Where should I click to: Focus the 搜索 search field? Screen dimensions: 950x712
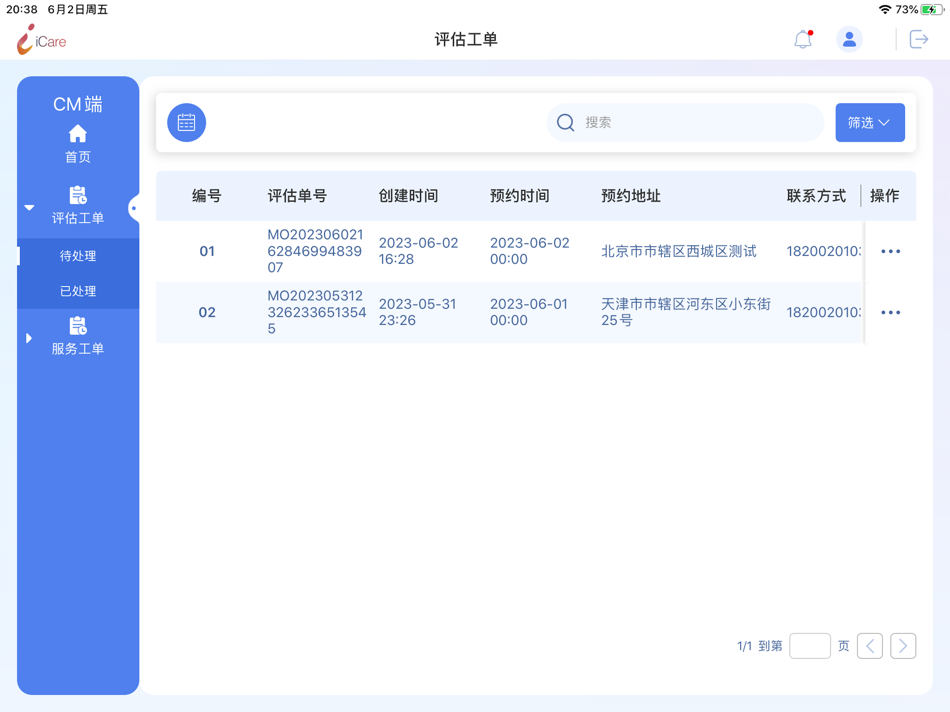coord(685,122)
